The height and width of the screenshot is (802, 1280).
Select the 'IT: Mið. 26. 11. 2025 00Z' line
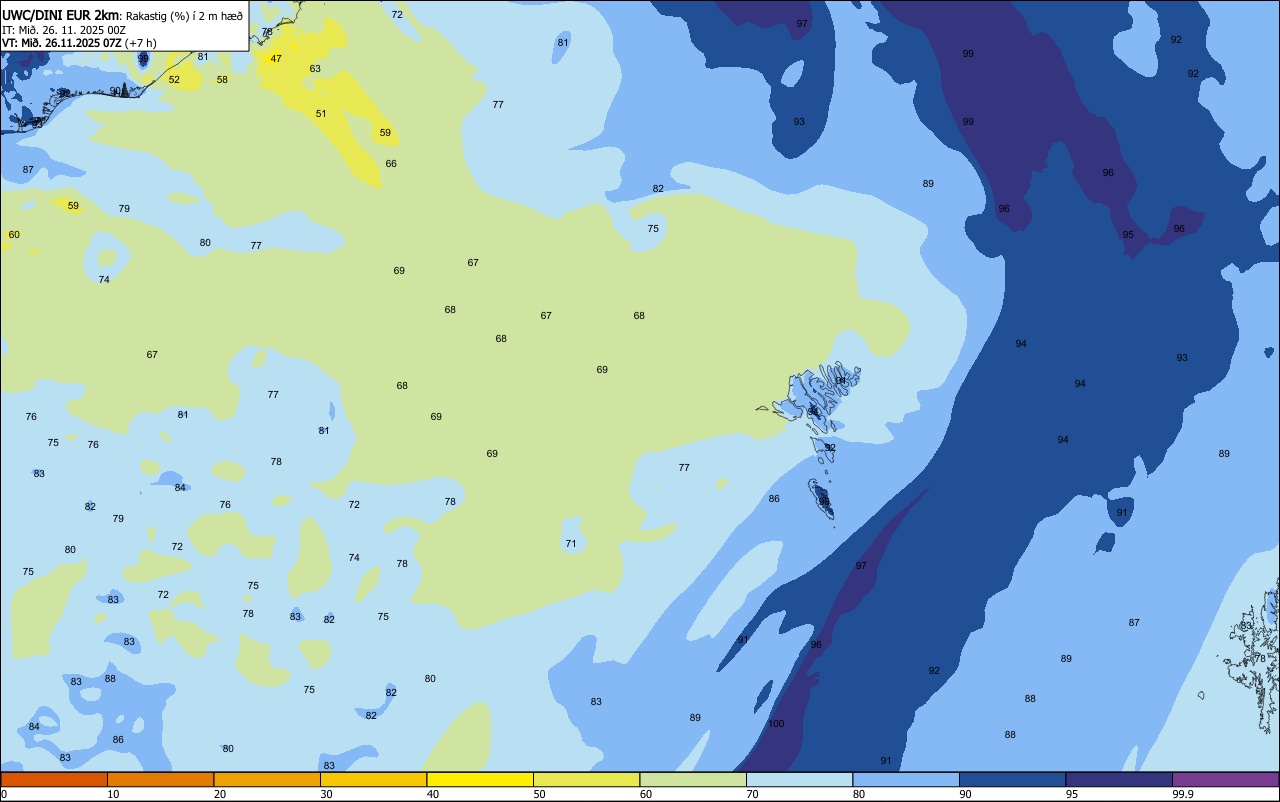click(65, 30)
